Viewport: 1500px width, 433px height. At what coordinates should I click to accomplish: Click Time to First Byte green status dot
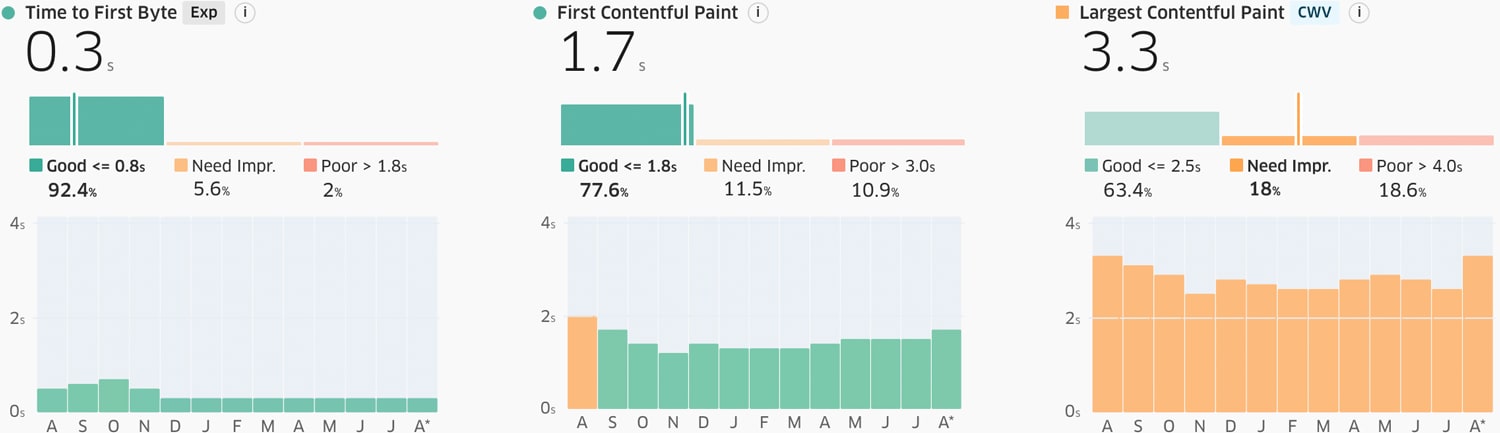coord(8,13)
